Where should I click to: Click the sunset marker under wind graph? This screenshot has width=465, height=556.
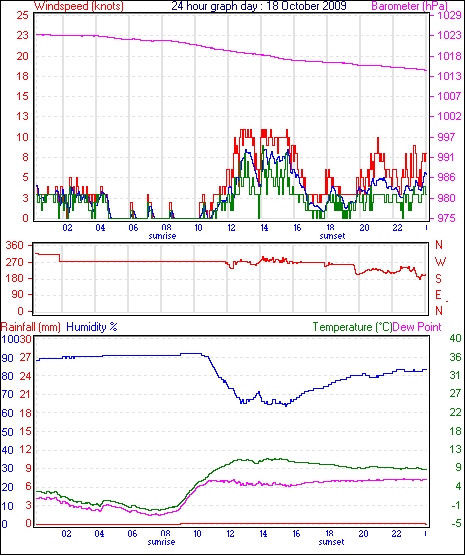click(x=332, y=236)
